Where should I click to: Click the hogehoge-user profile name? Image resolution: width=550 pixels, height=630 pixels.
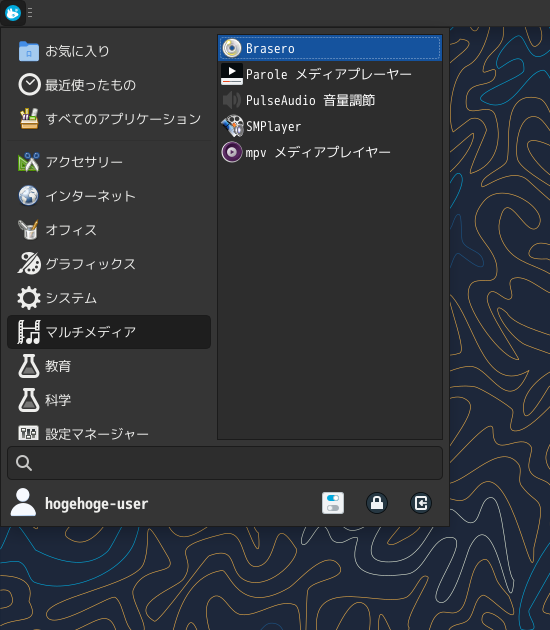pos(96,503)
